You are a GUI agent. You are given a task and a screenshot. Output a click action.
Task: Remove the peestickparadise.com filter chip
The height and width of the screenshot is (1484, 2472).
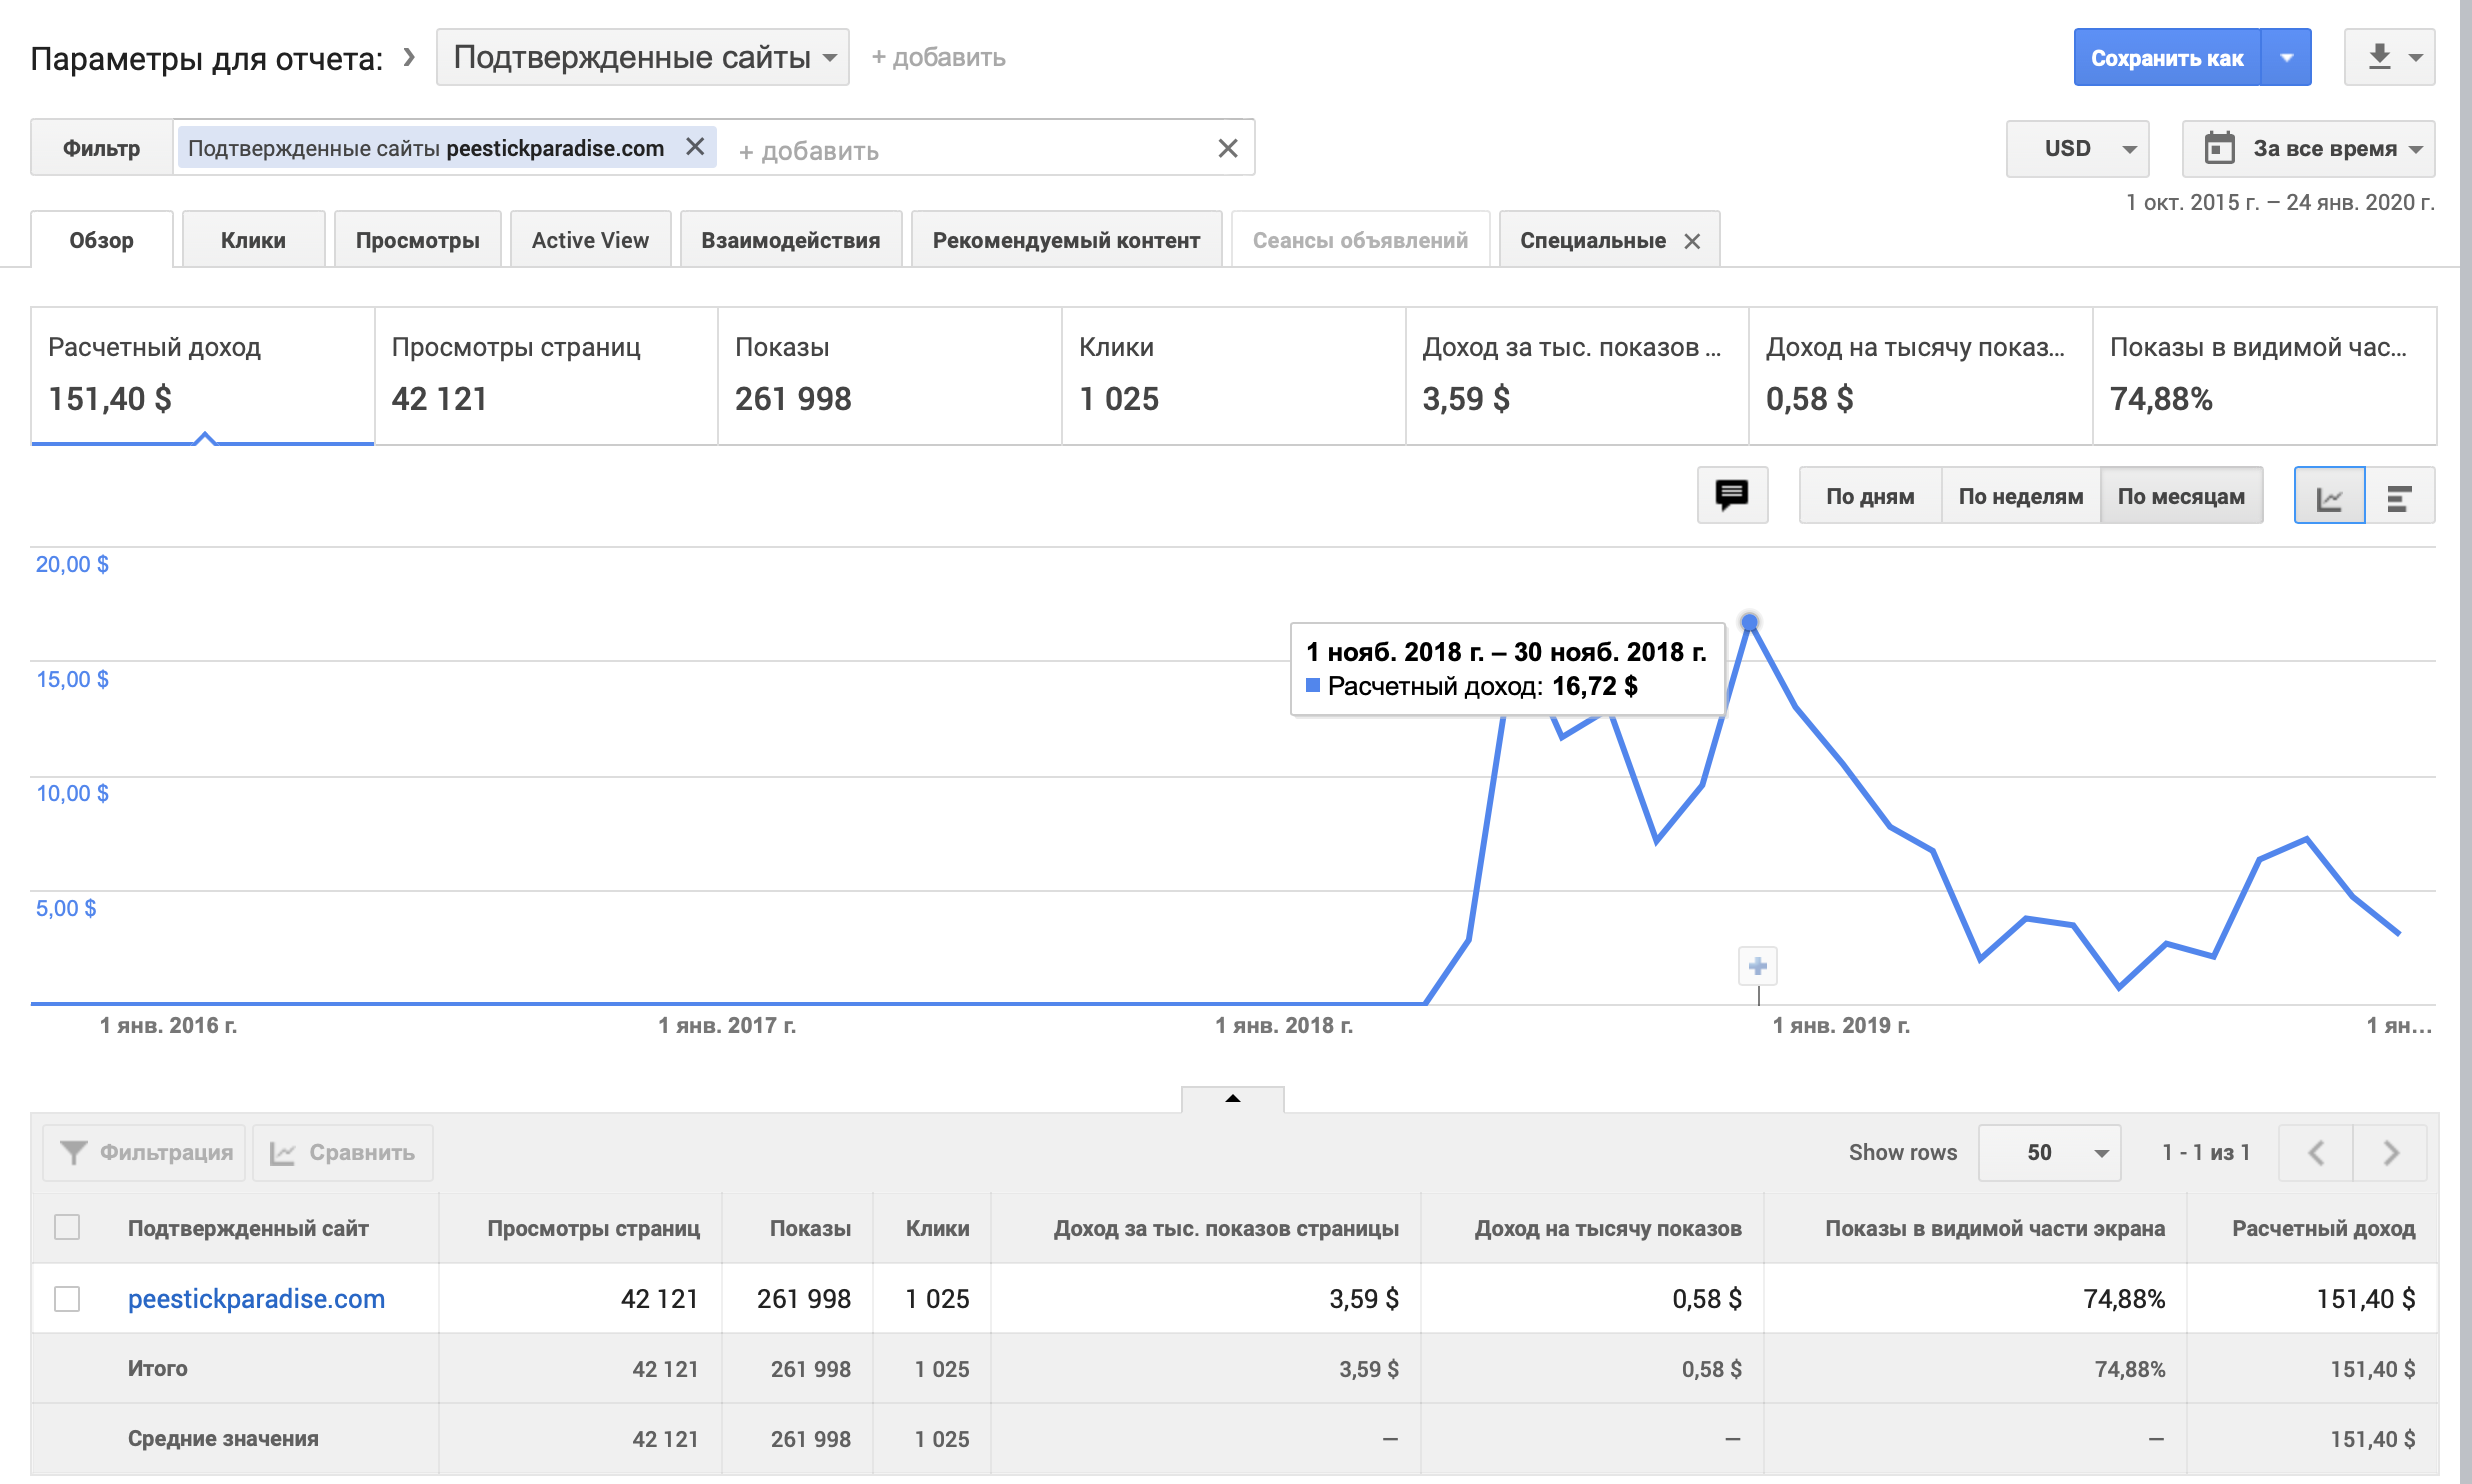coord(695,147)
